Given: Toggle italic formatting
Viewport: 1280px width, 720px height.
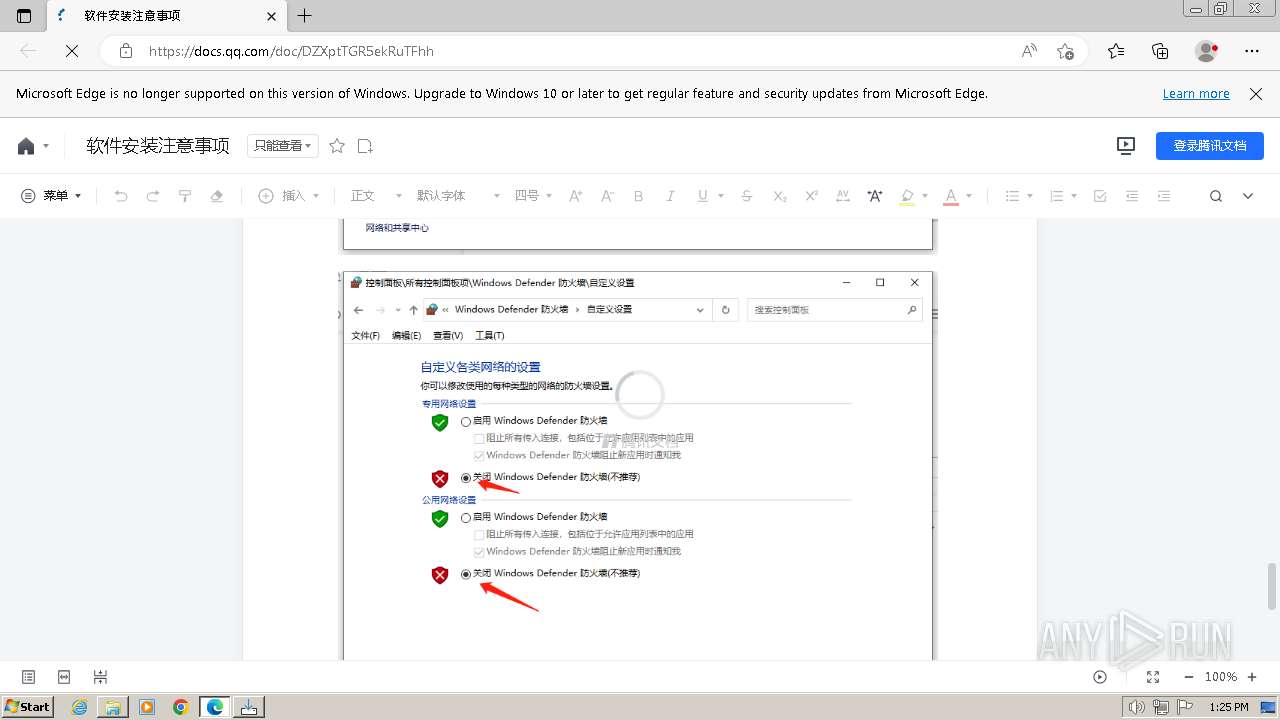Looking at the screenshot, I should tap(671, 196).
